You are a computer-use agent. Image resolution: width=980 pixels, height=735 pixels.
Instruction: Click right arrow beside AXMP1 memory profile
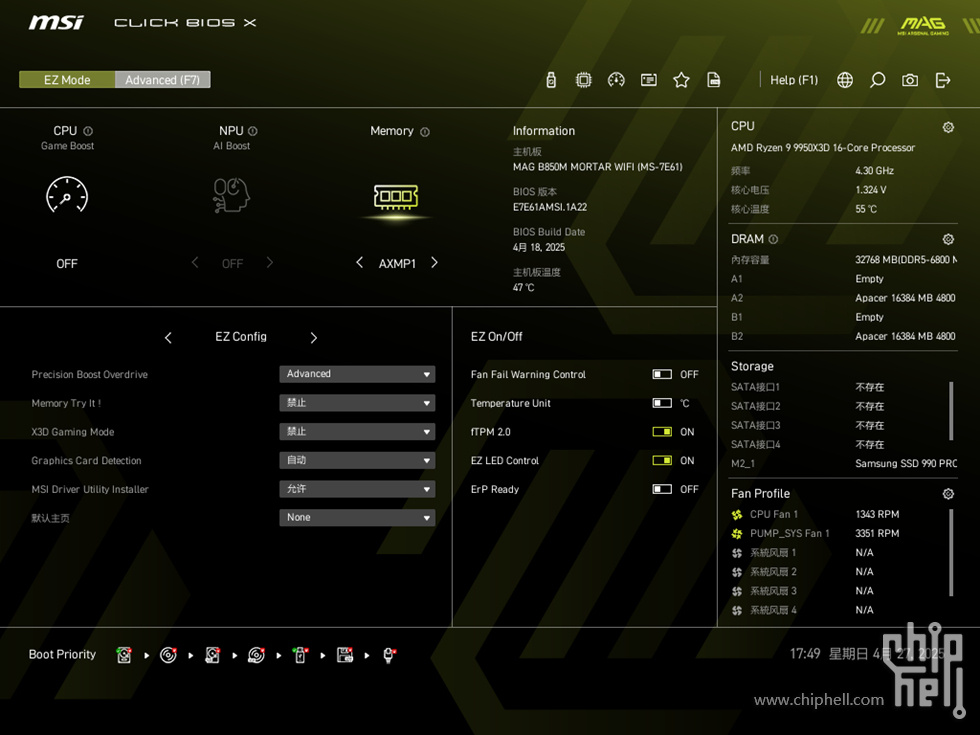coord(434,262)
